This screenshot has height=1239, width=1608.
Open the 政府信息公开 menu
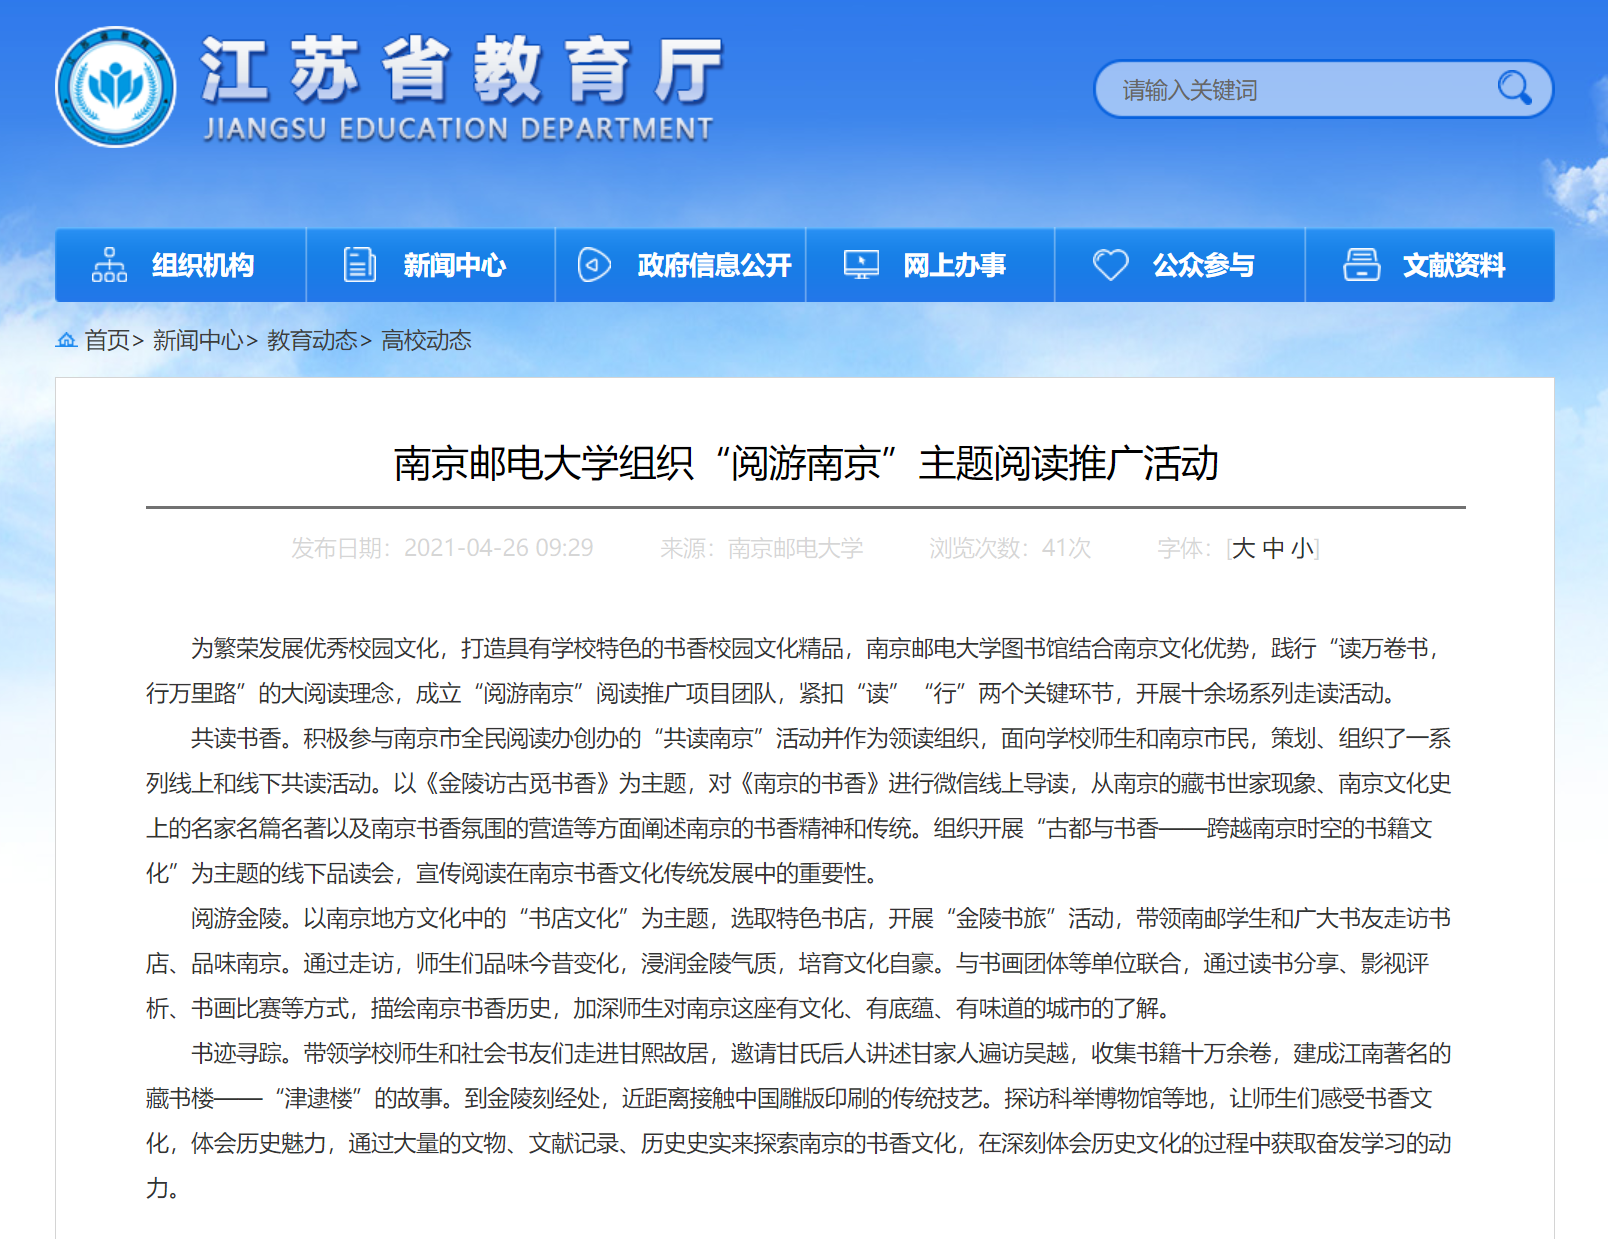[714, 265]
